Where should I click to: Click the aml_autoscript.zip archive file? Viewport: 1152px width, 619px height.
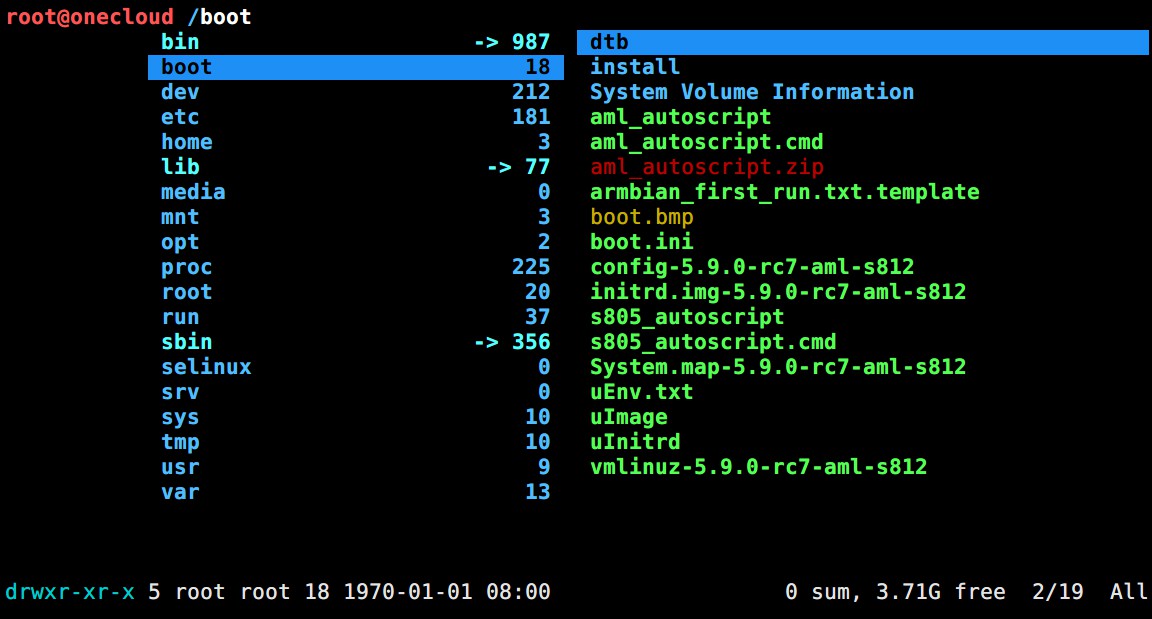[x=706, y=167]
